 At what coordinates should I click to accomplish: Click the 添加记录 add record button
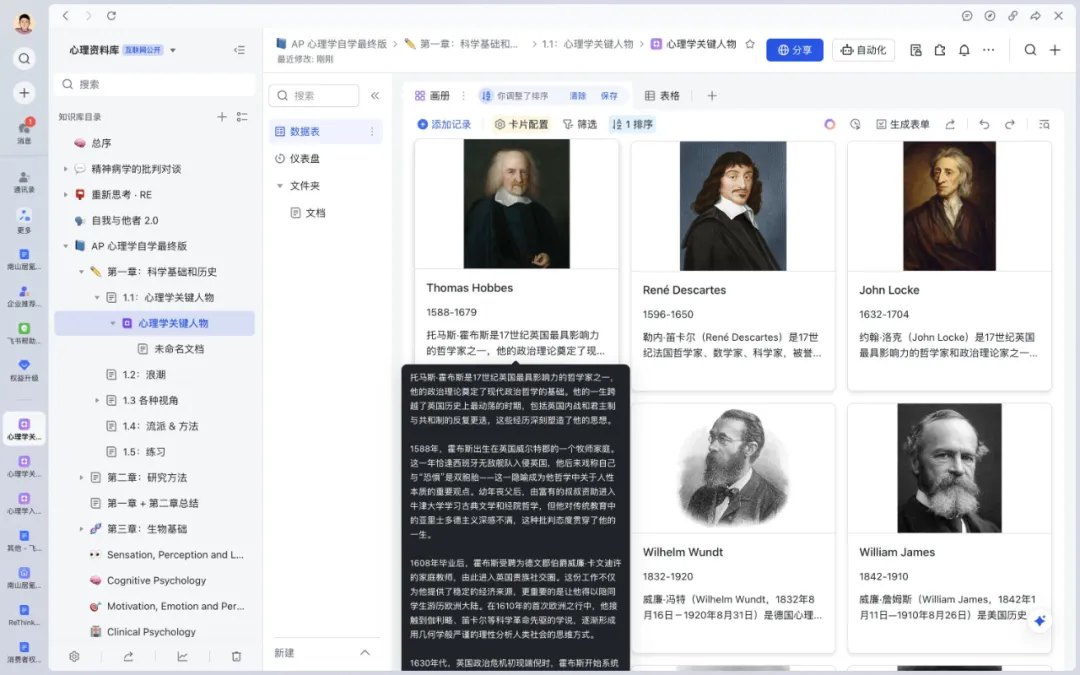click(x=446, y=123)
